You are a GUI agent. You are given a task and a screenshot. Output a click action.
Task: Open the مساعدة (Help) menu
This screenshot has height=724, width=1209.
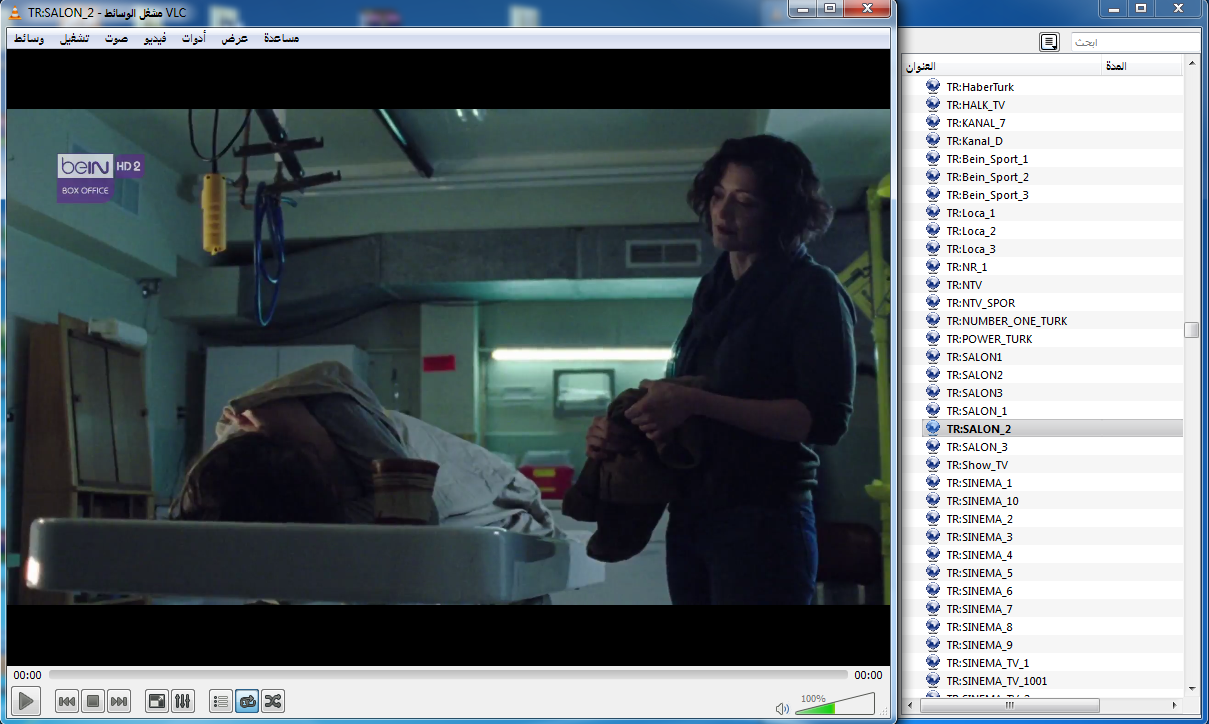[x=281, y=38]
